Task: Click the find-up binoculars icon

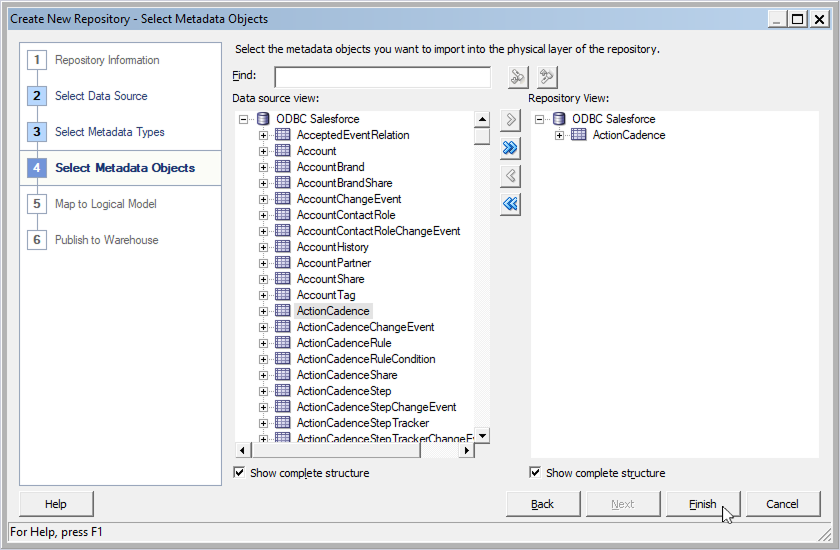Action: click(546, 77)
